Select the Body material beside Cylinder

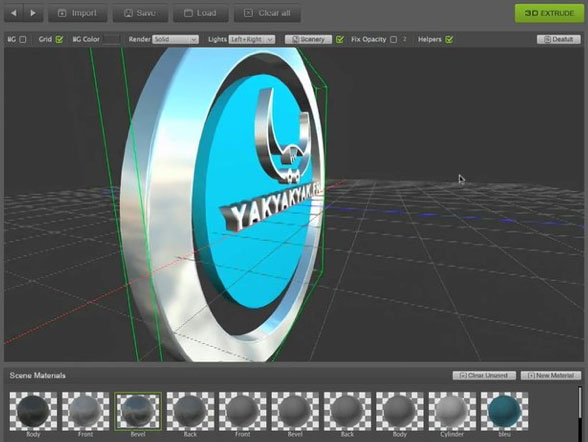(399, 411)
